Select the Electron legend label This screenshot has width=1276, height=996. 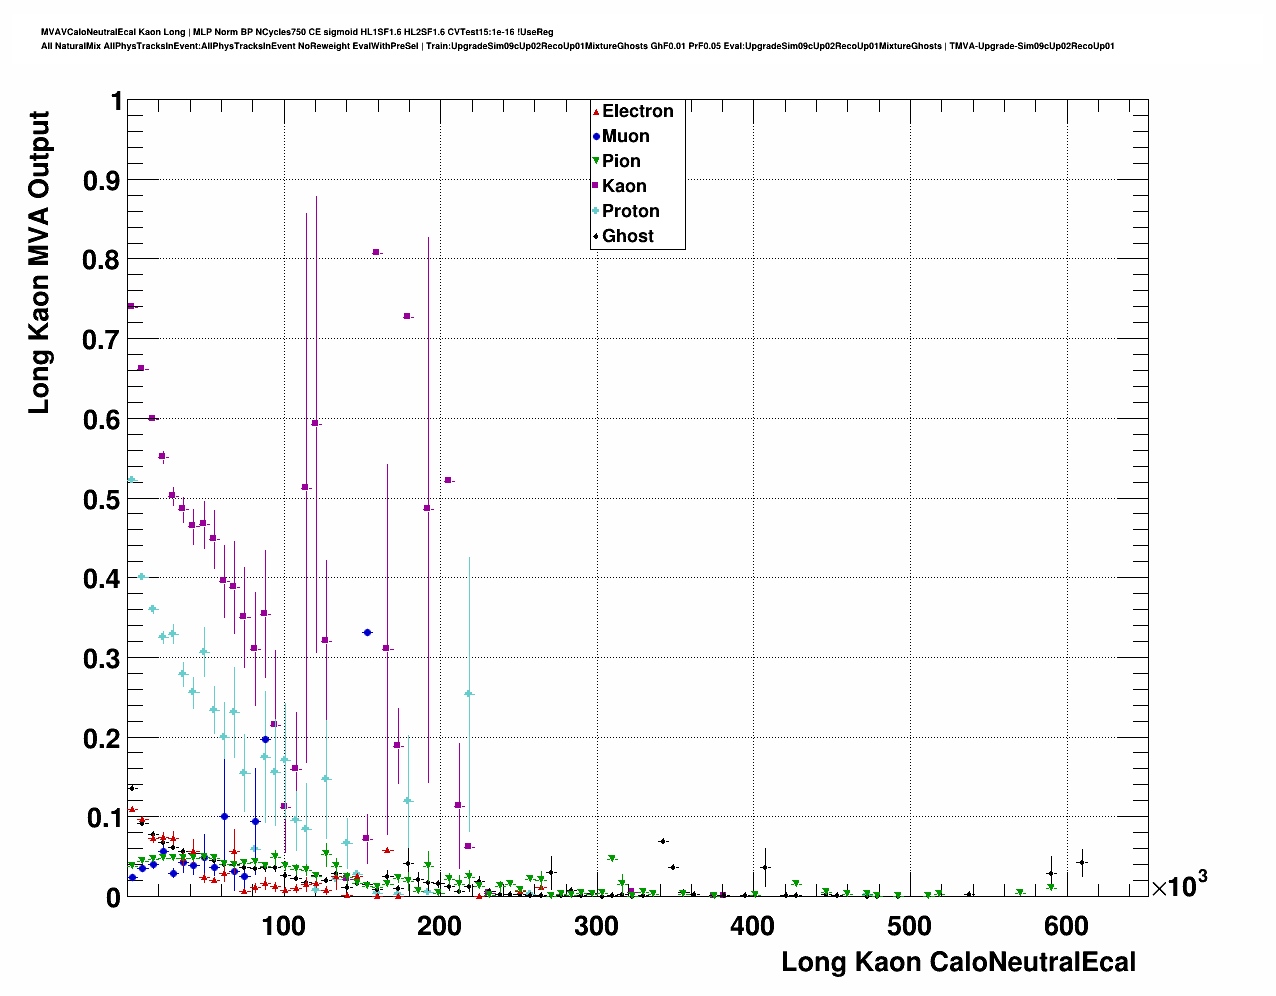[638, 111]
